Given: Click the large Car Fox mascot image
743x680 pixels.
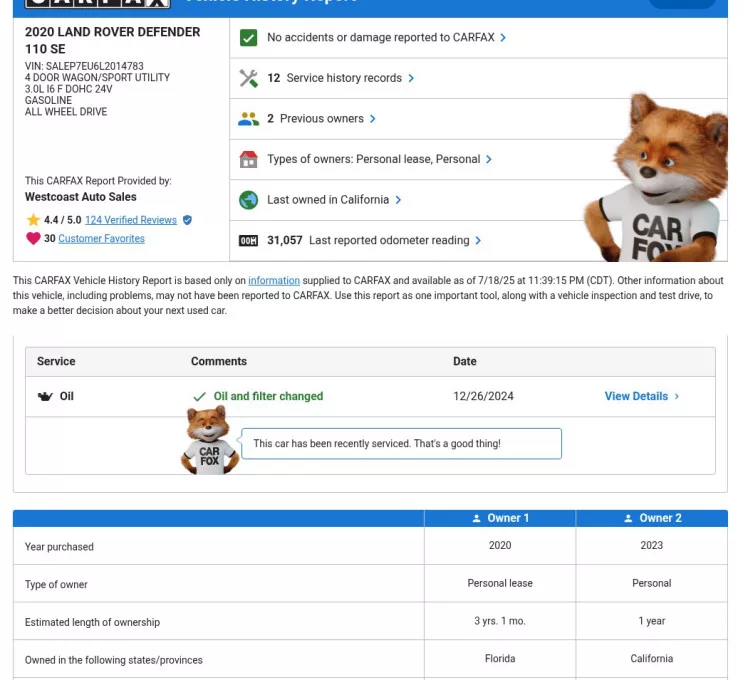Looking at the screenshot, I should pyautogui.click(x=655, y=180).
